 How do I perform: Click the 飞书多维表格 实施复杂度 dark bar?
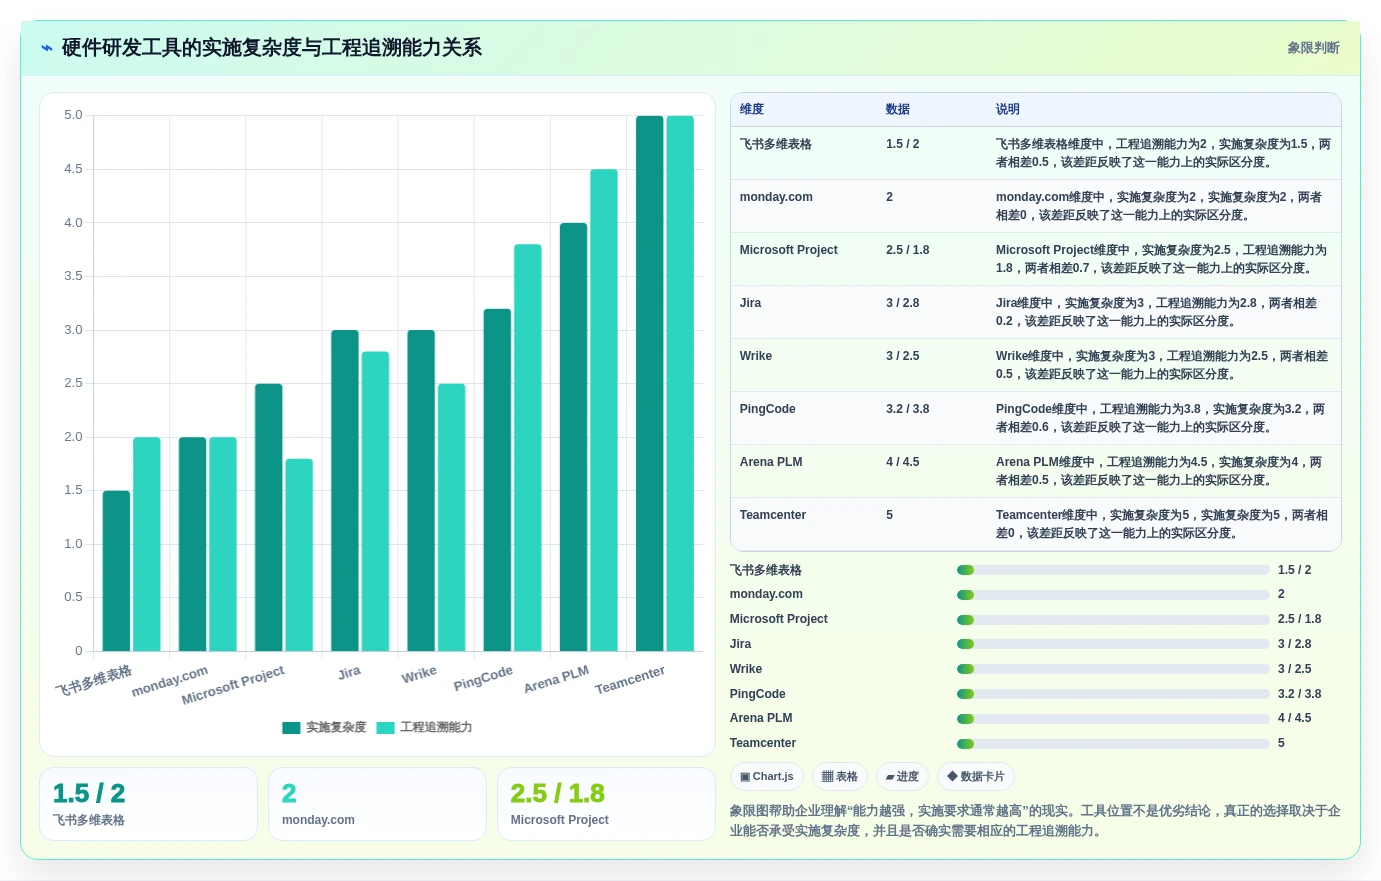(x=116, y=571)
